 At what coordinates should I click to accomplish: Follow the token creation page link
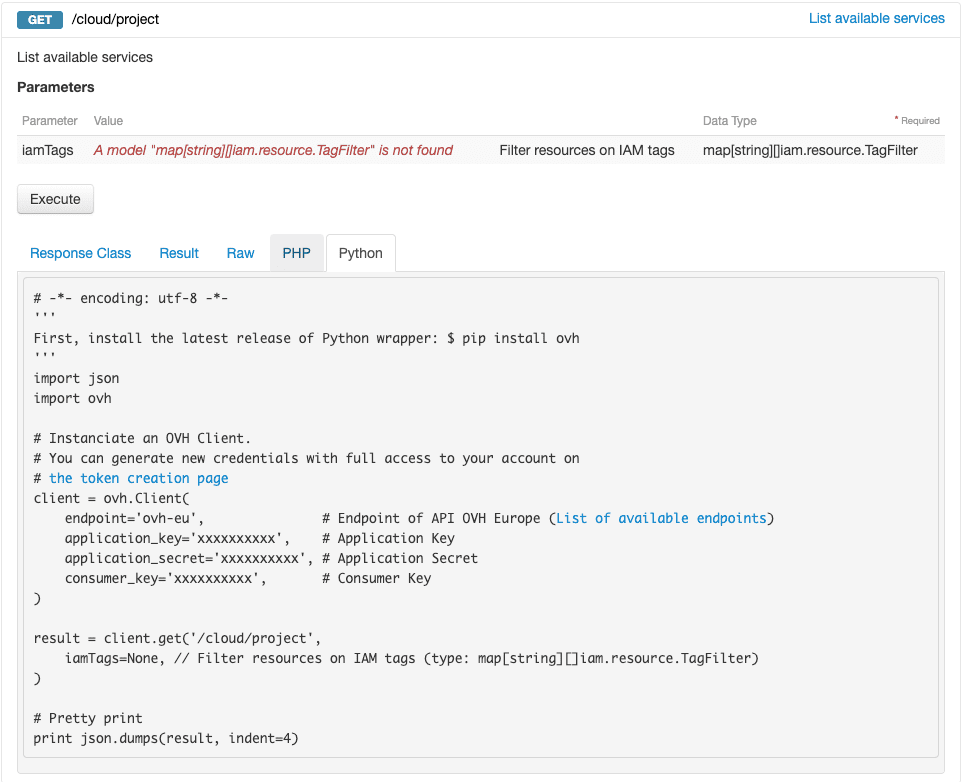139,478
